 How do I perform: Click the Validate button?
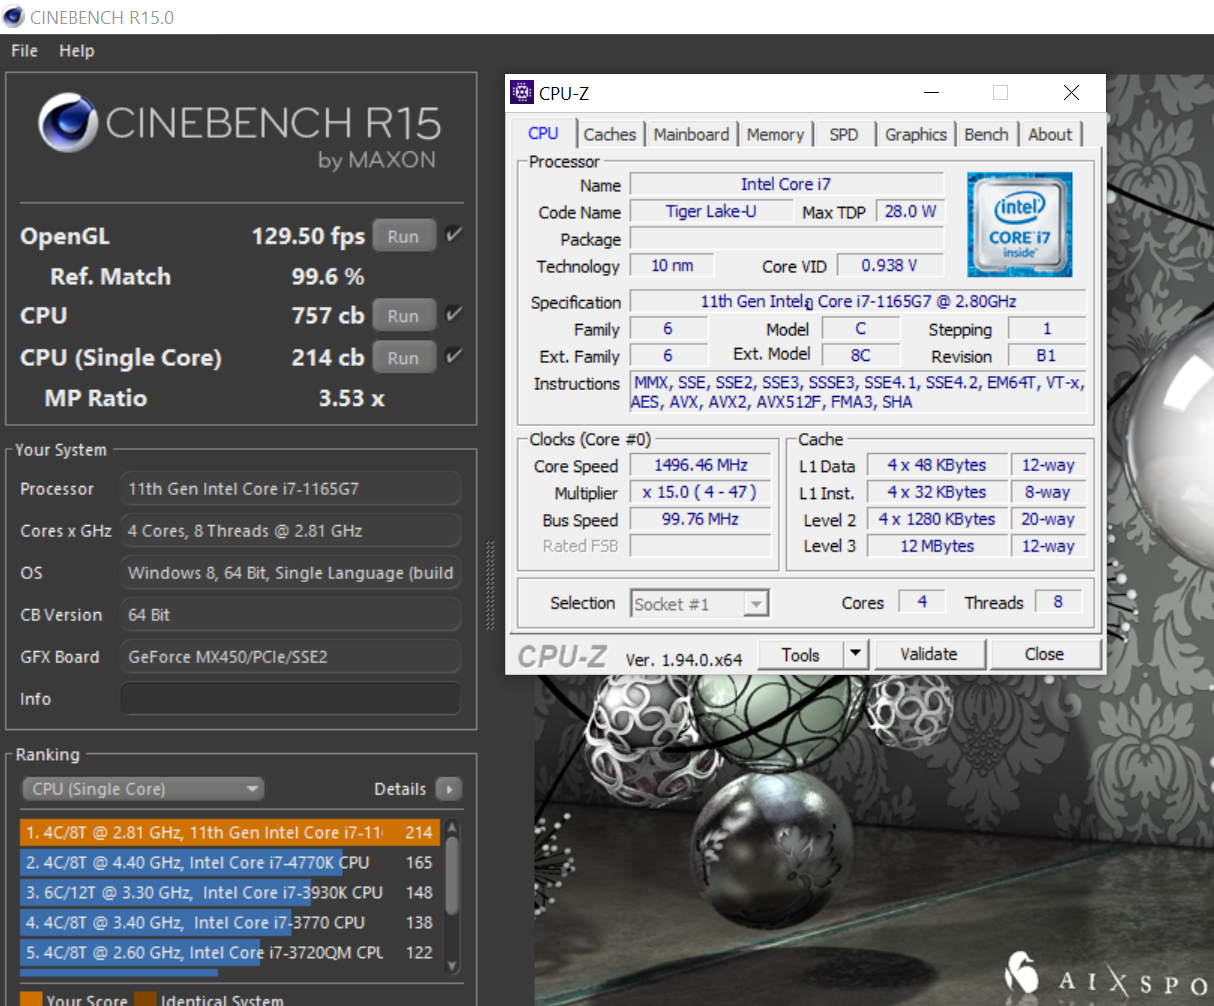click(929, 654)
